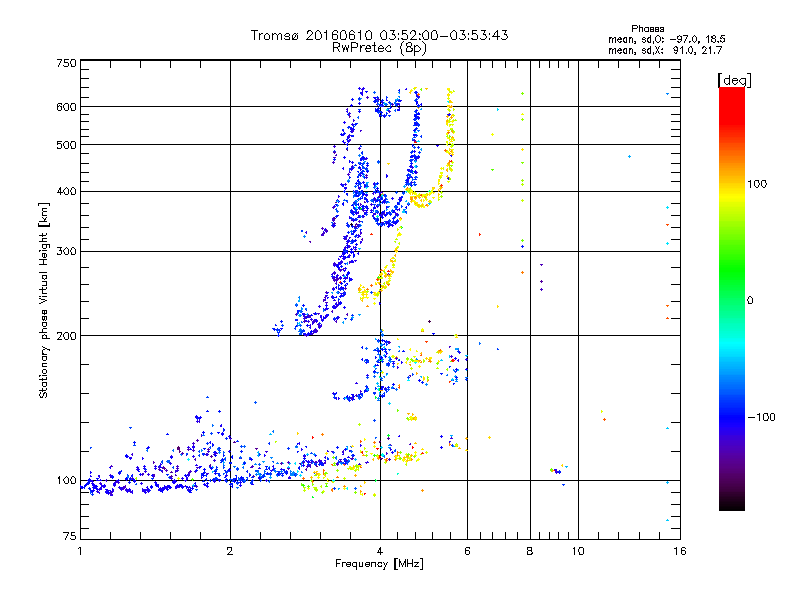Viewport: 800px width, 600px height.
Task: Click the '[deg]' colorbar unit label
Action: [734, 80]
